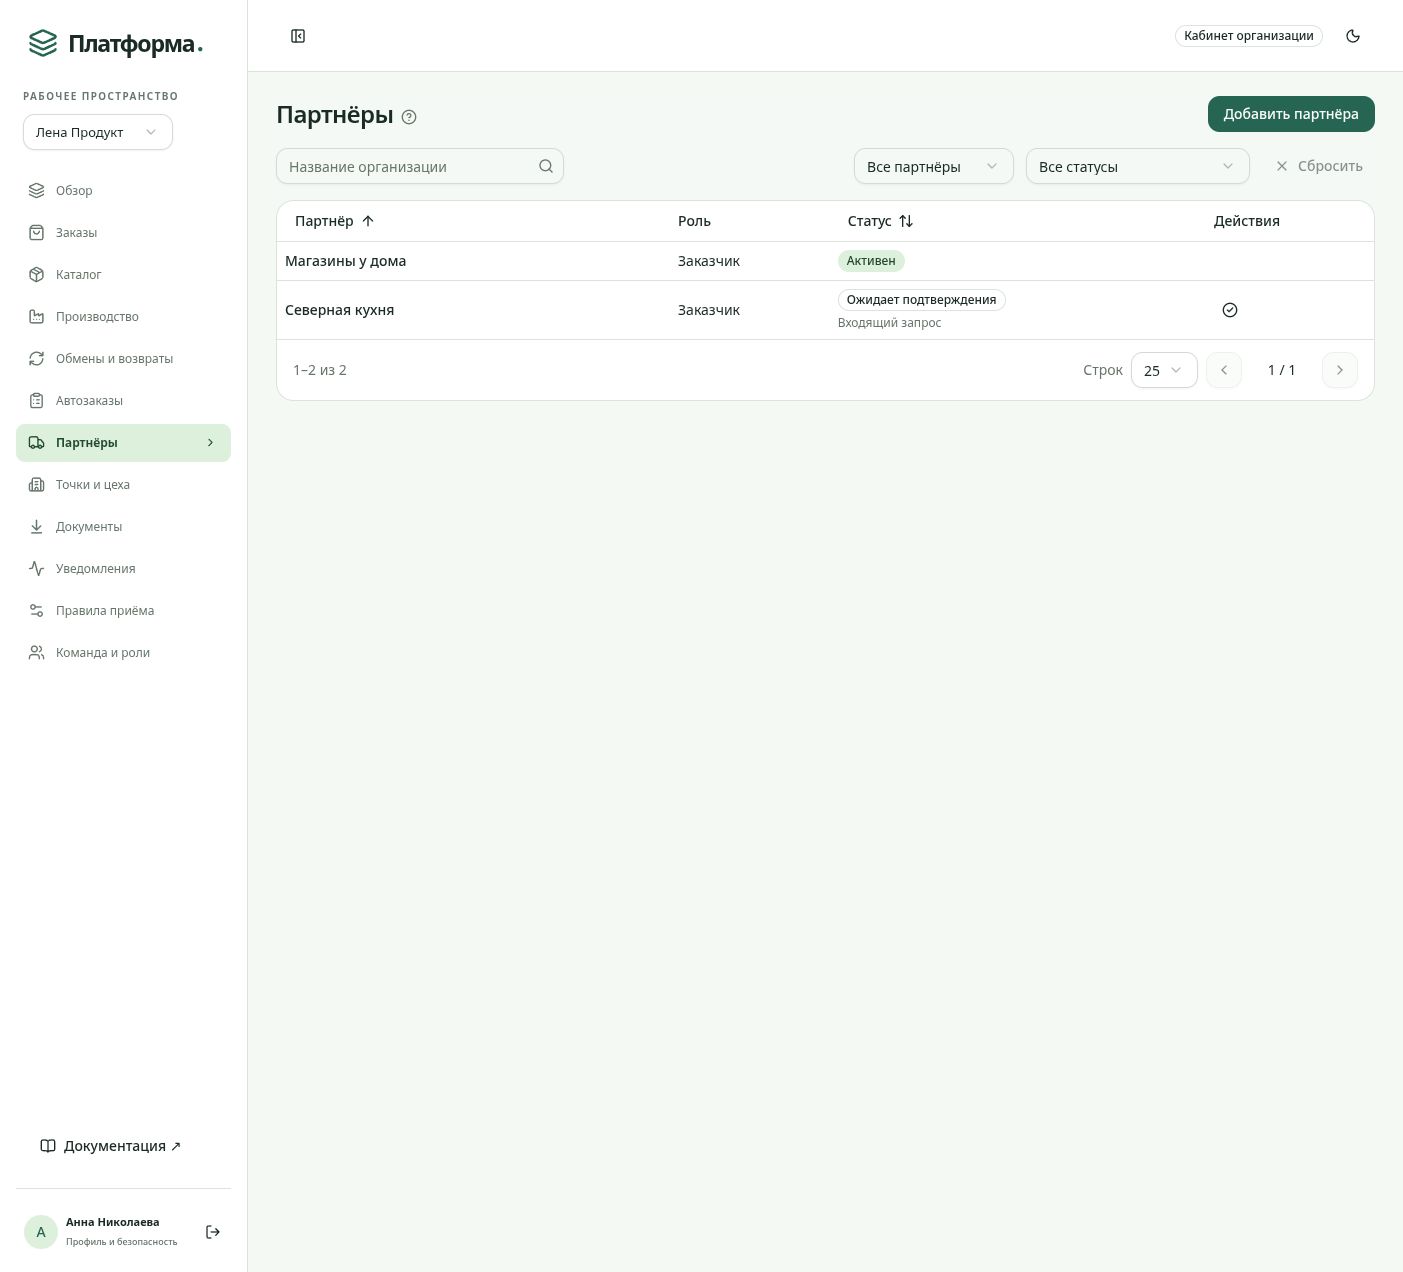
Task: Click the logout icon near Анна Николаева
Action: 213,1232
